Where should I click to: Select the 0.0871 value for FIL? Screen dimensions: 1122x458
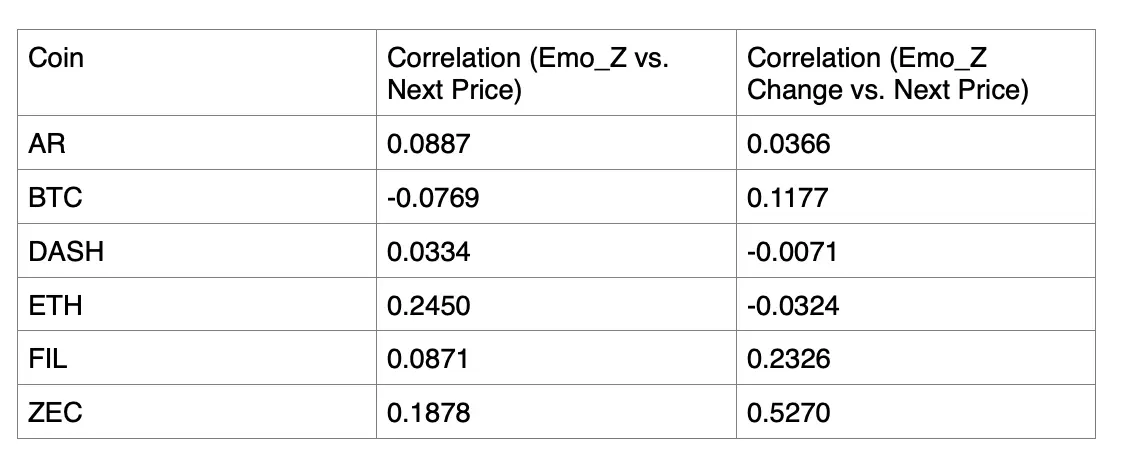click(x=428, y=358)
